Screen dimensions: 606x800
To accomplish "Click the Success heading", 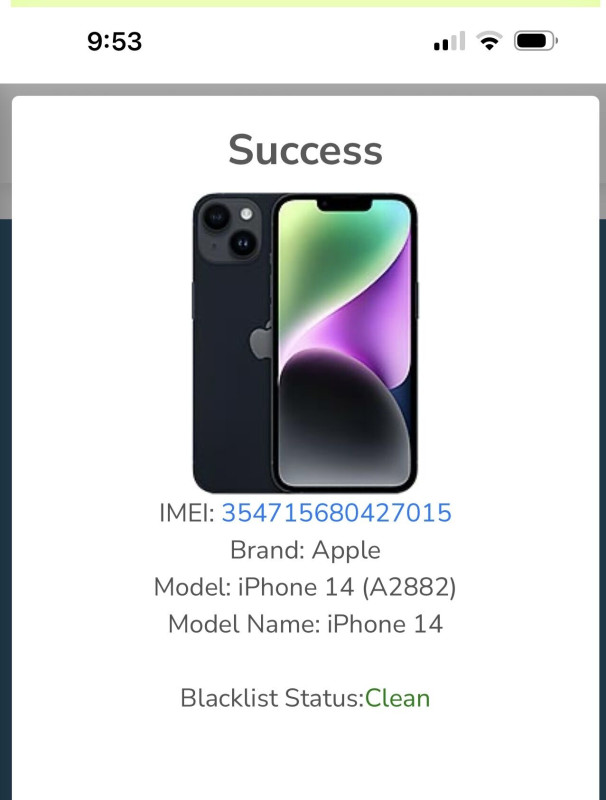I will [x=305, y=150].
